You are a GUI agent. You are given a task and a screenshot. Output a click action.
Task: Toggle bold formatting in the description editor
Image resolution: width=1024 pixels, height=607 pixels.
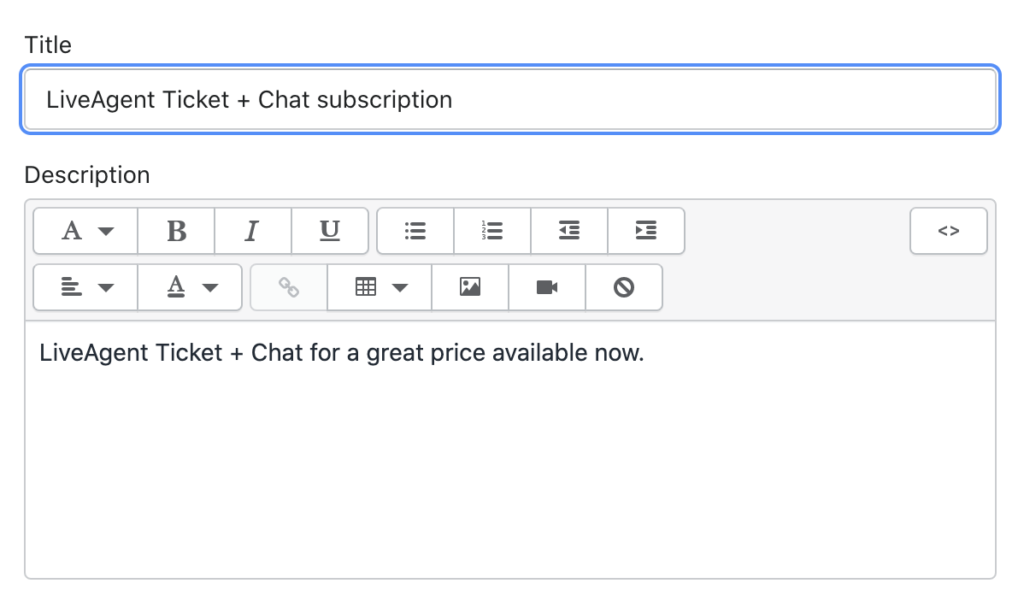176,231
